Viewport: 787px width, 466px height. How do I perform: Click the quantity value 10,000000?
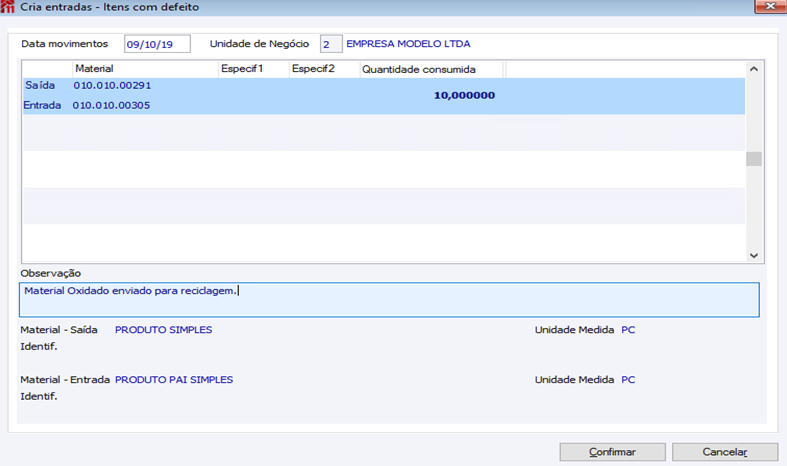click(464, 95)
